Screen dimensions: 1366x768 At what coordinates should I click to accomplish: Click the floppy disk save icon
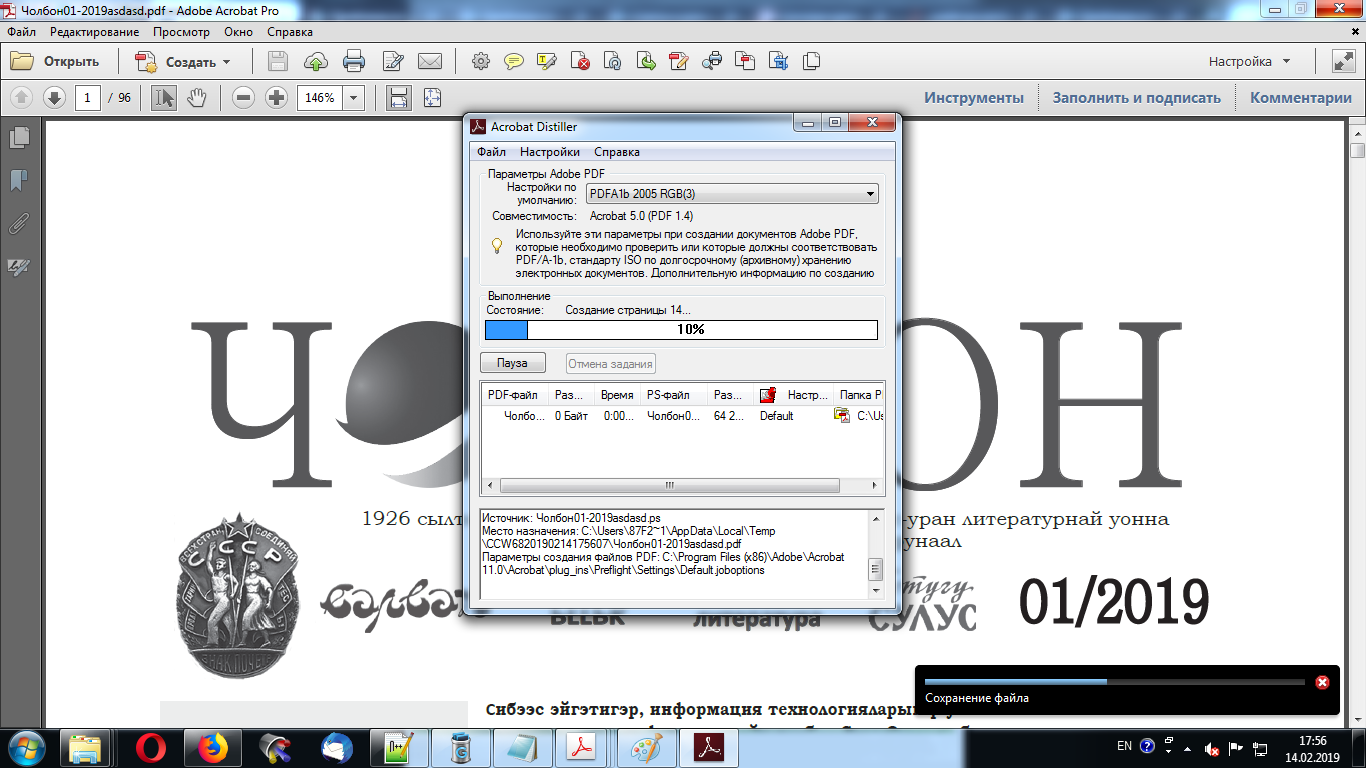(278, 62)
